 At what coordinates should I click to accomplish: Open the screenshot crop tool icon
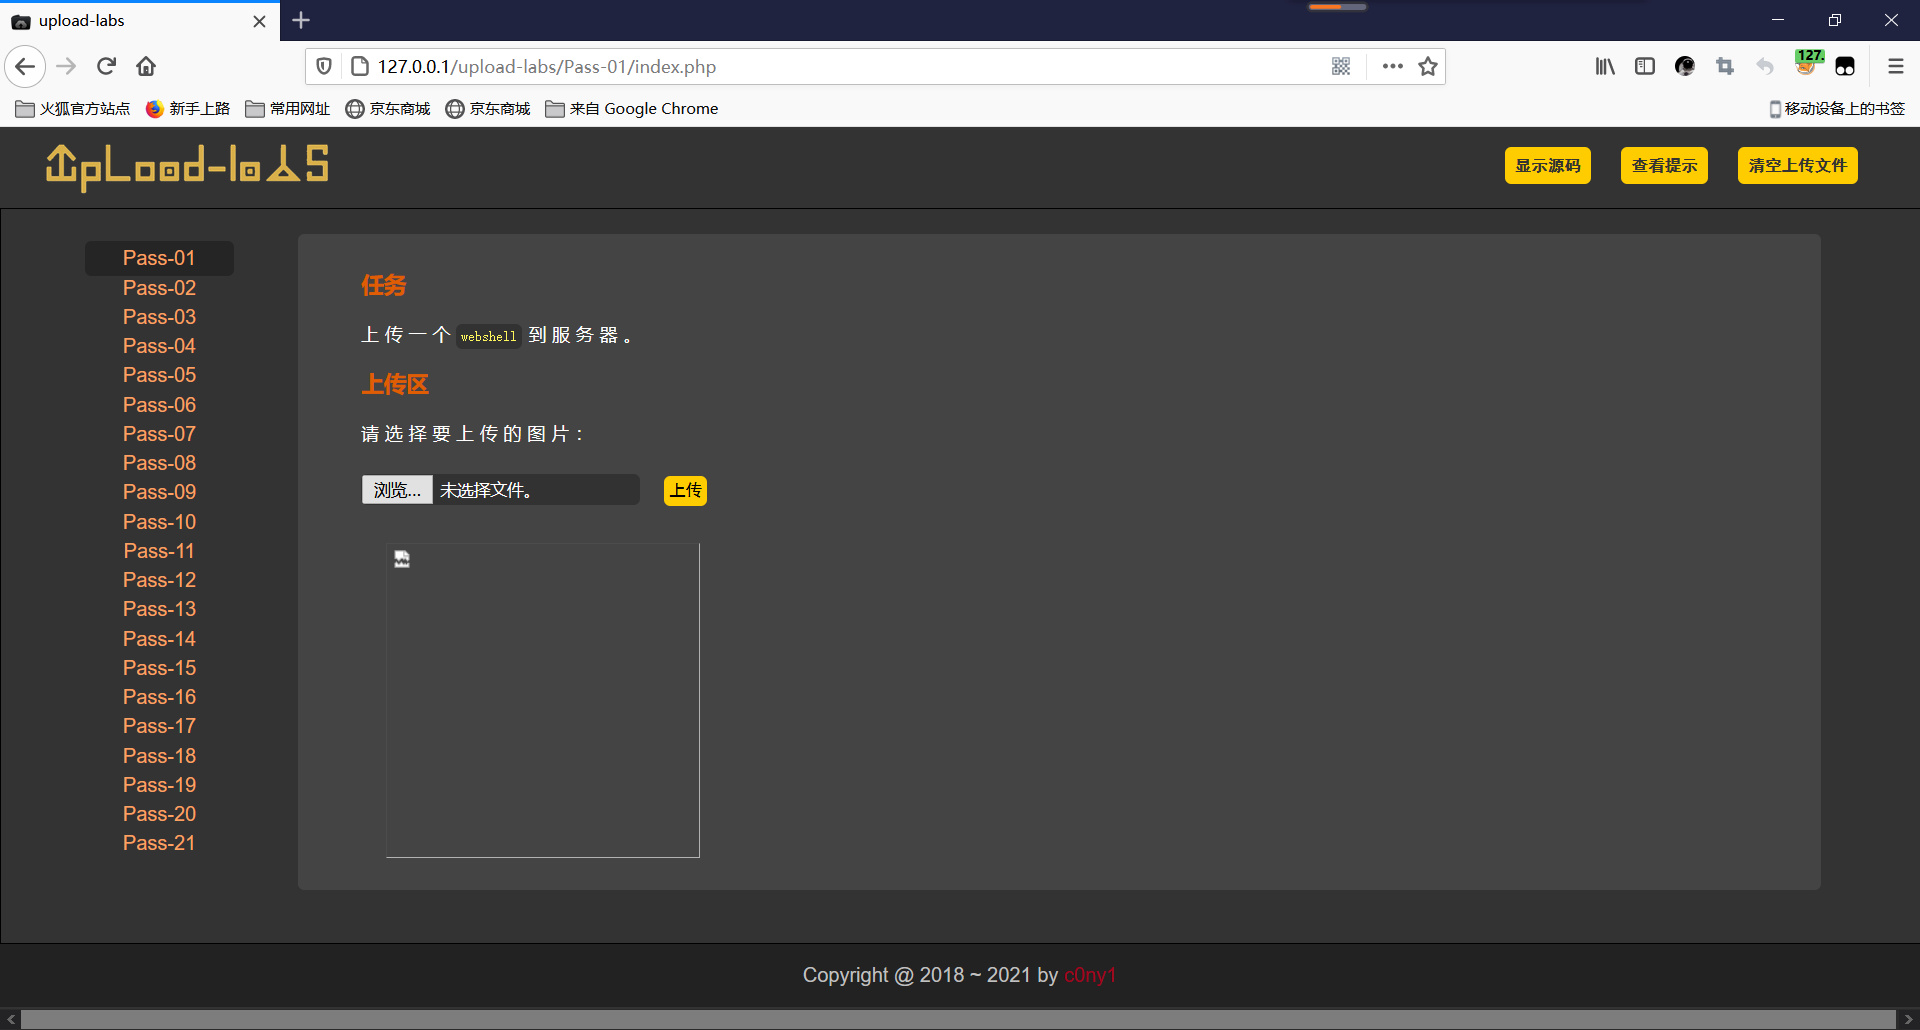click(1725, 66)
